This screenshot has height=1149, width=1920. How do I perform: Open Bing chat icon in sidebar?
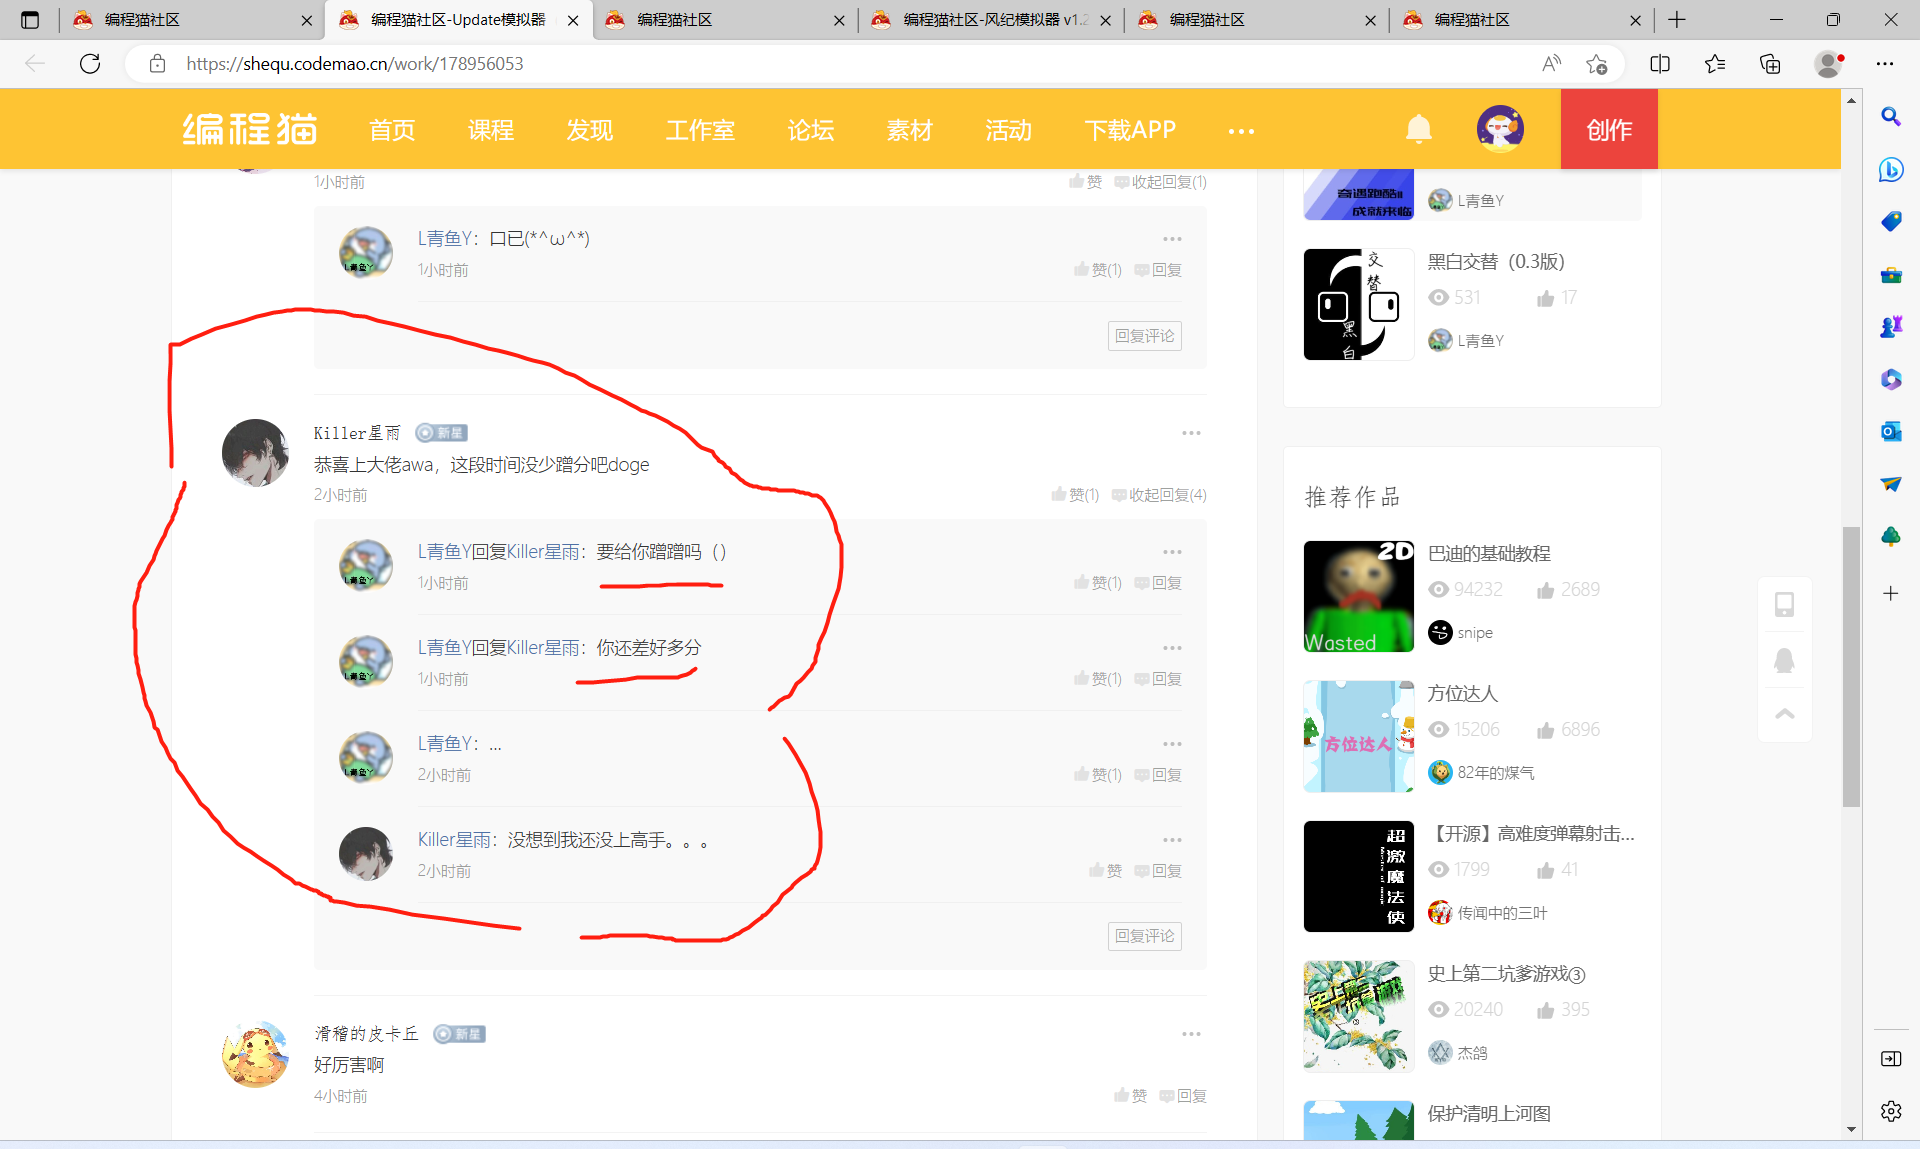click(x=1891, y=169)
